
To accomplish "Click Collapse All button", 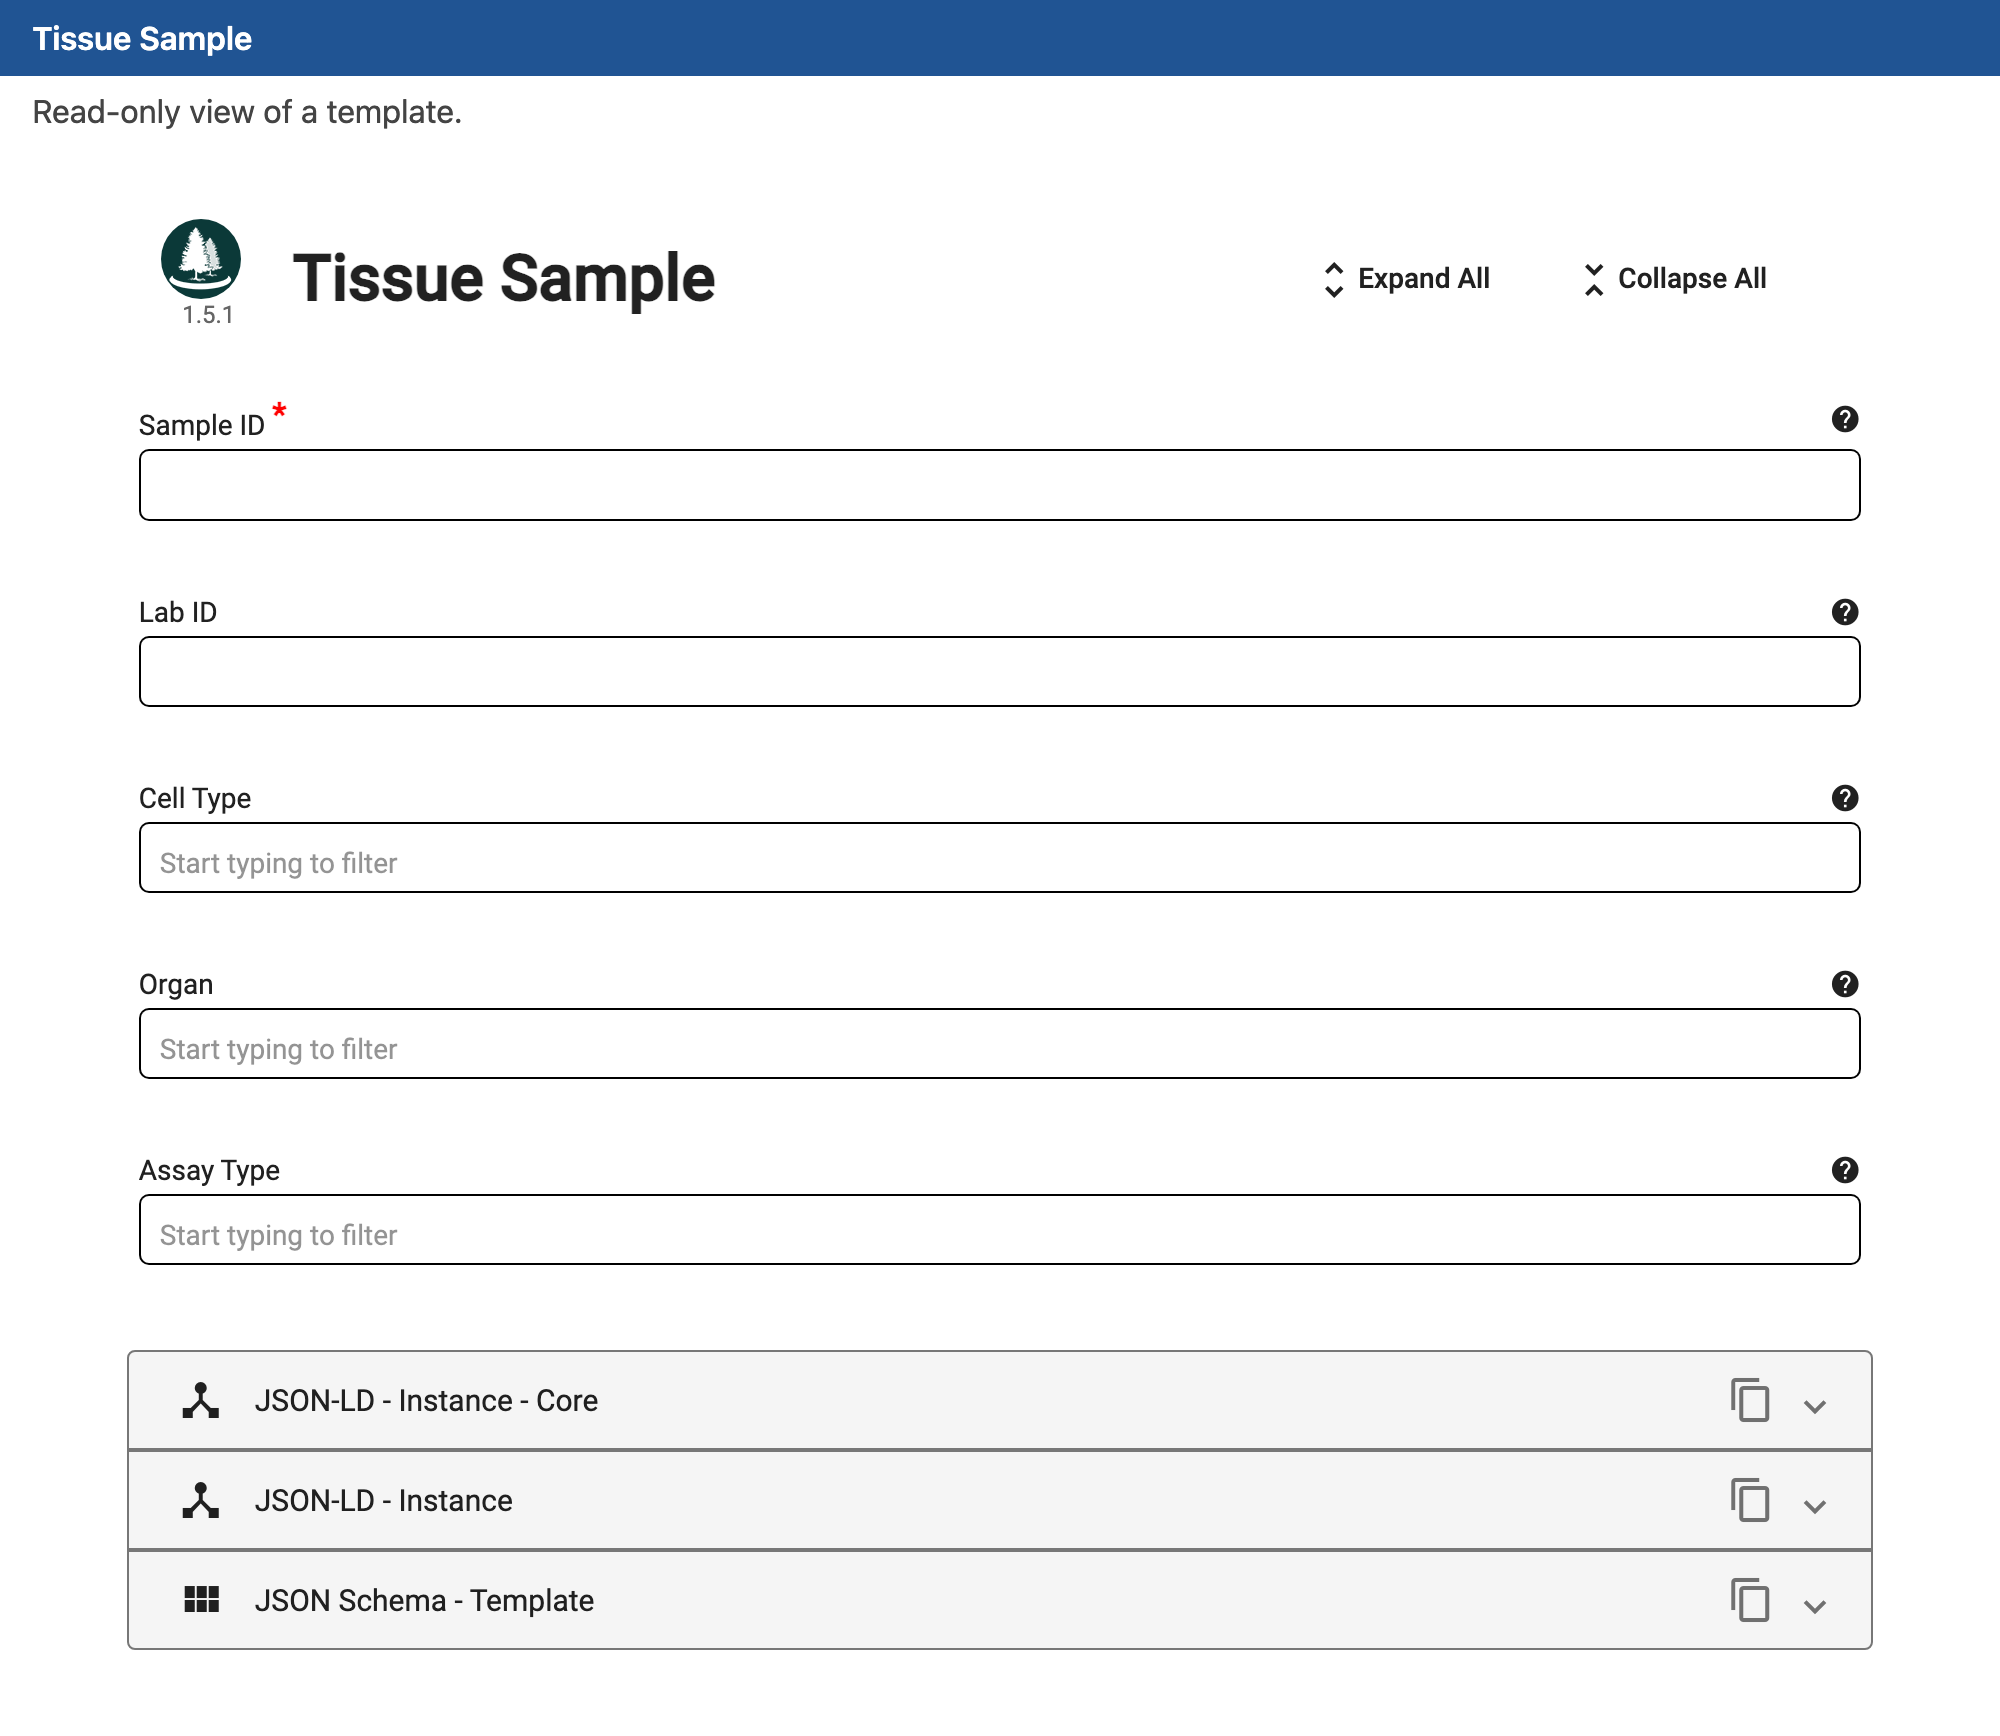I will tap(1675, 279).
